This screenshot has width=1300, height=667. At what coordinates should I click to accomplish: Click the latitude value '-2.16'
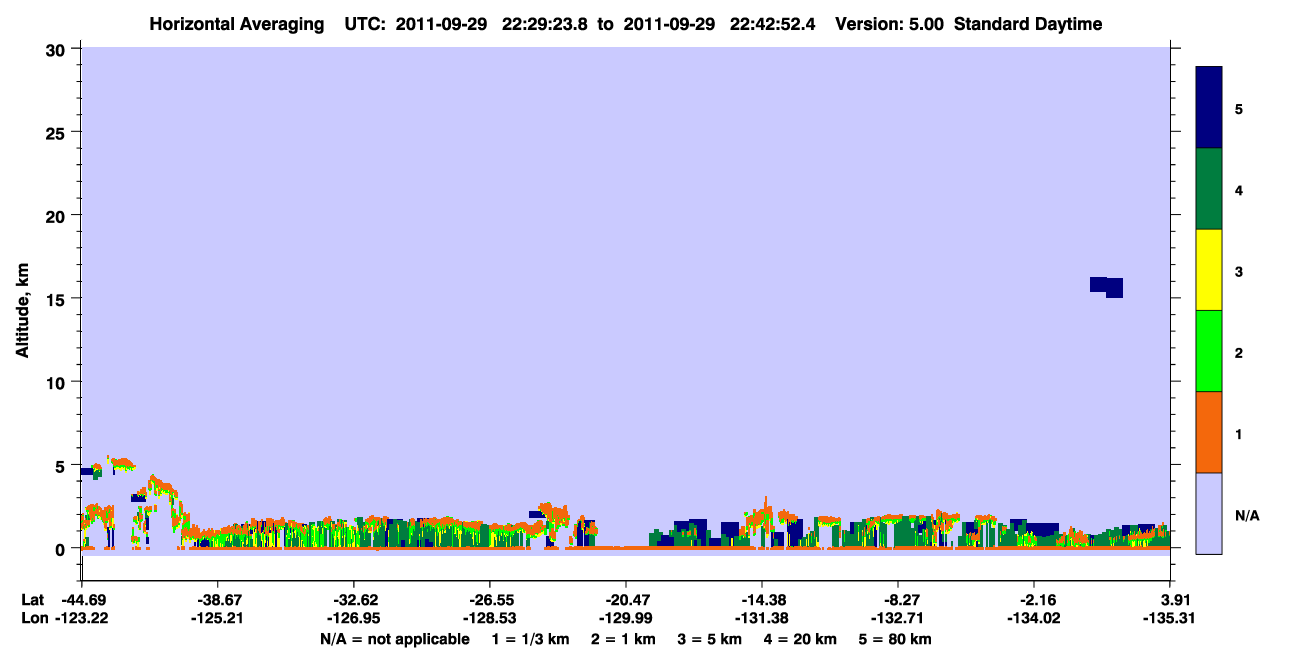tap(1034, 600)
